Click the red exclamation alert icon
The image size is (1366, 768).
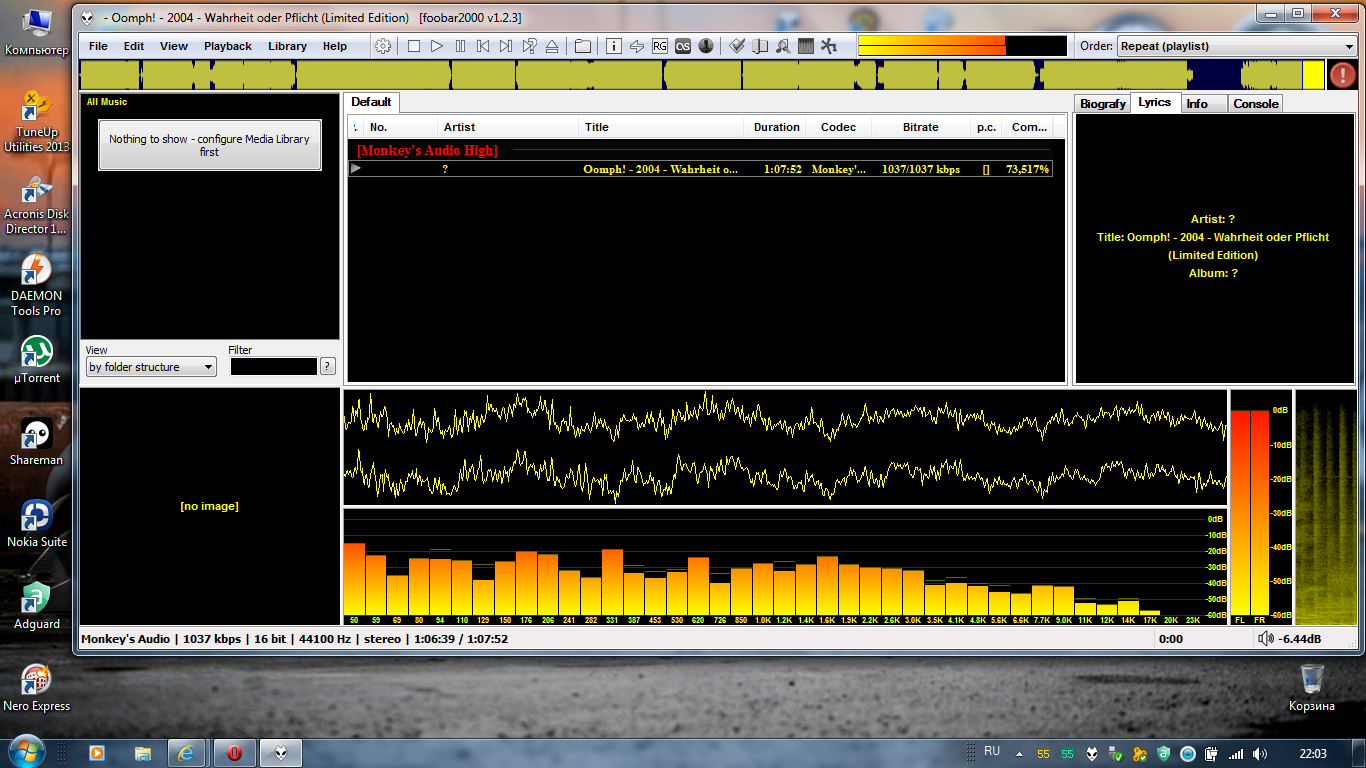pos(1342,75)
